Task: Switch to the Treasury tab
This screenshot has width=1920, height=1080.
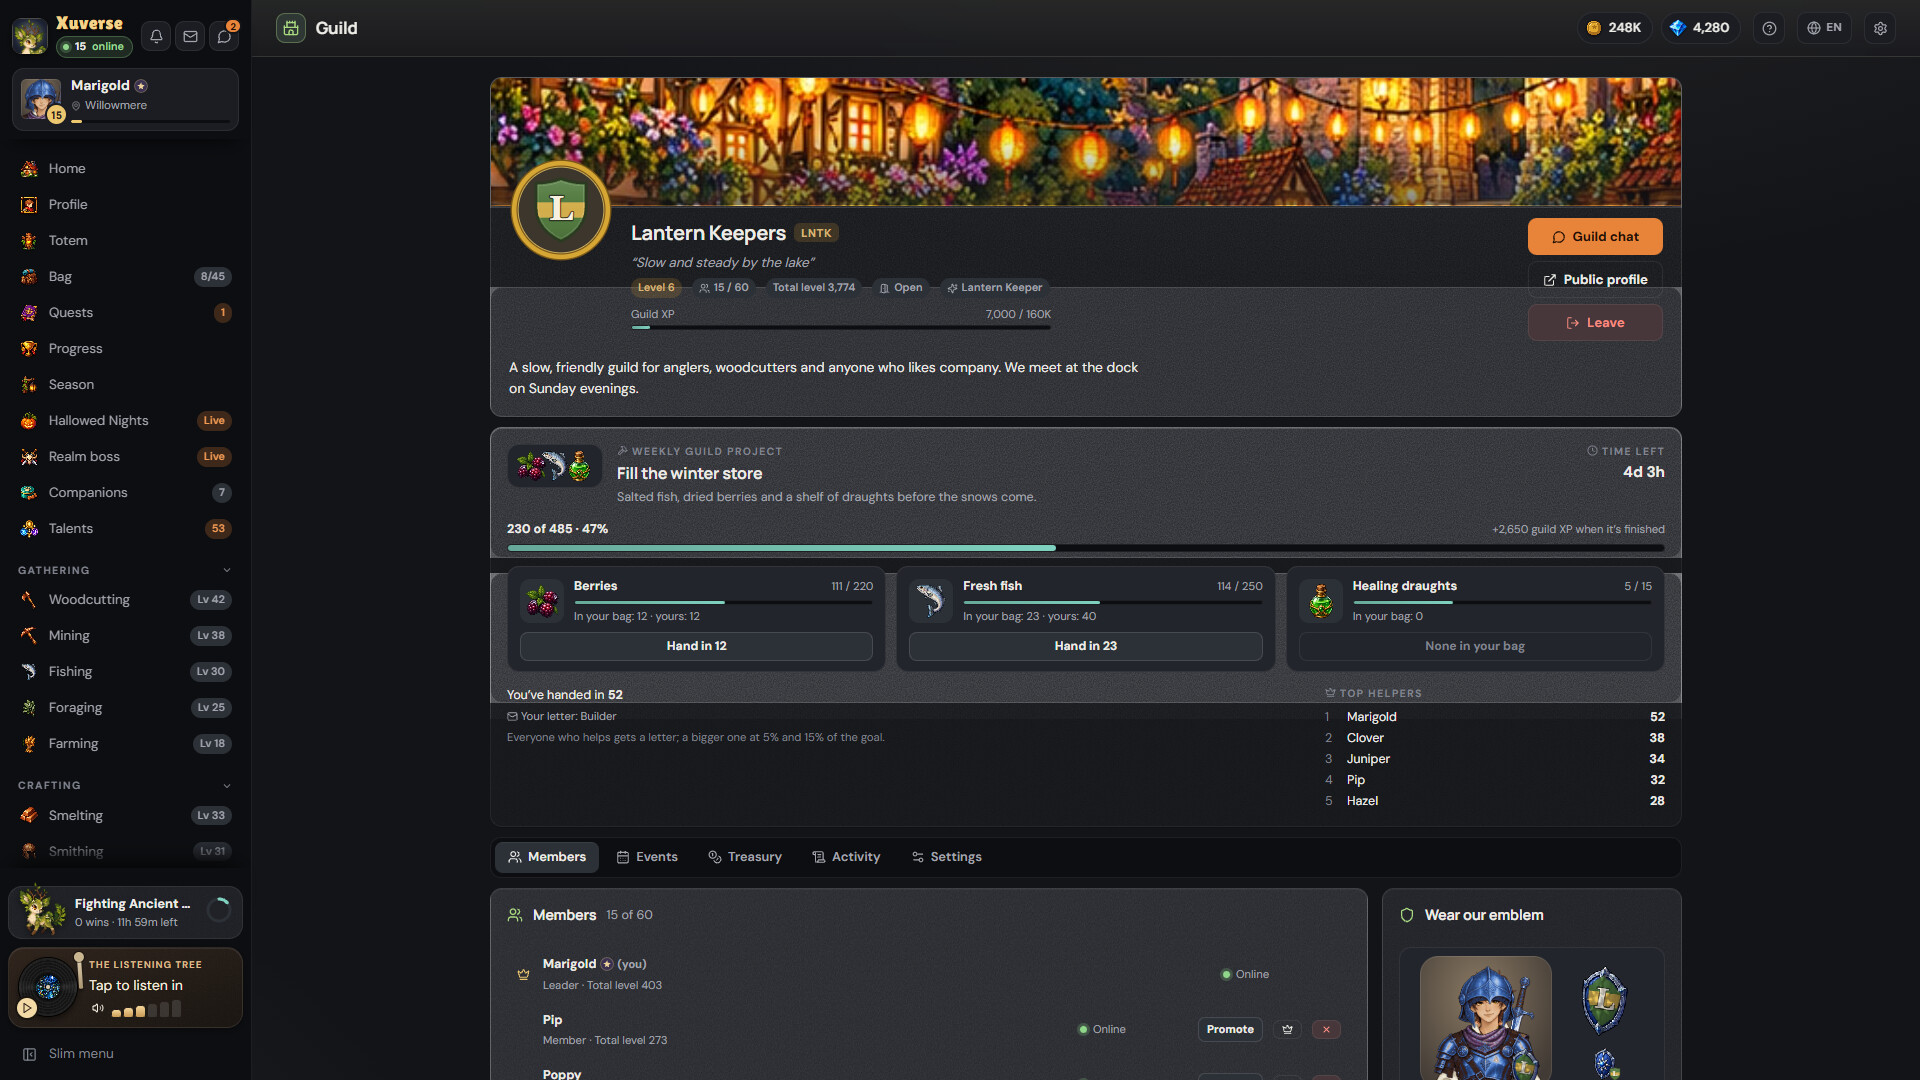Action: [x=745, y=857]
